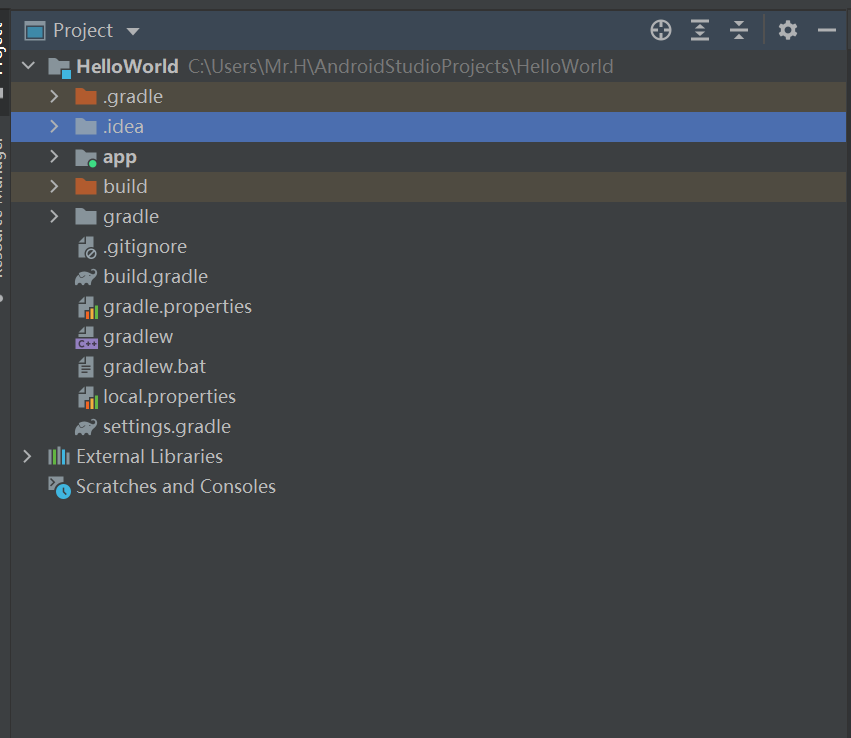Click the local.properties file icon
The width and height of the screenshot is (851, 738).
(x=87, y=398)
